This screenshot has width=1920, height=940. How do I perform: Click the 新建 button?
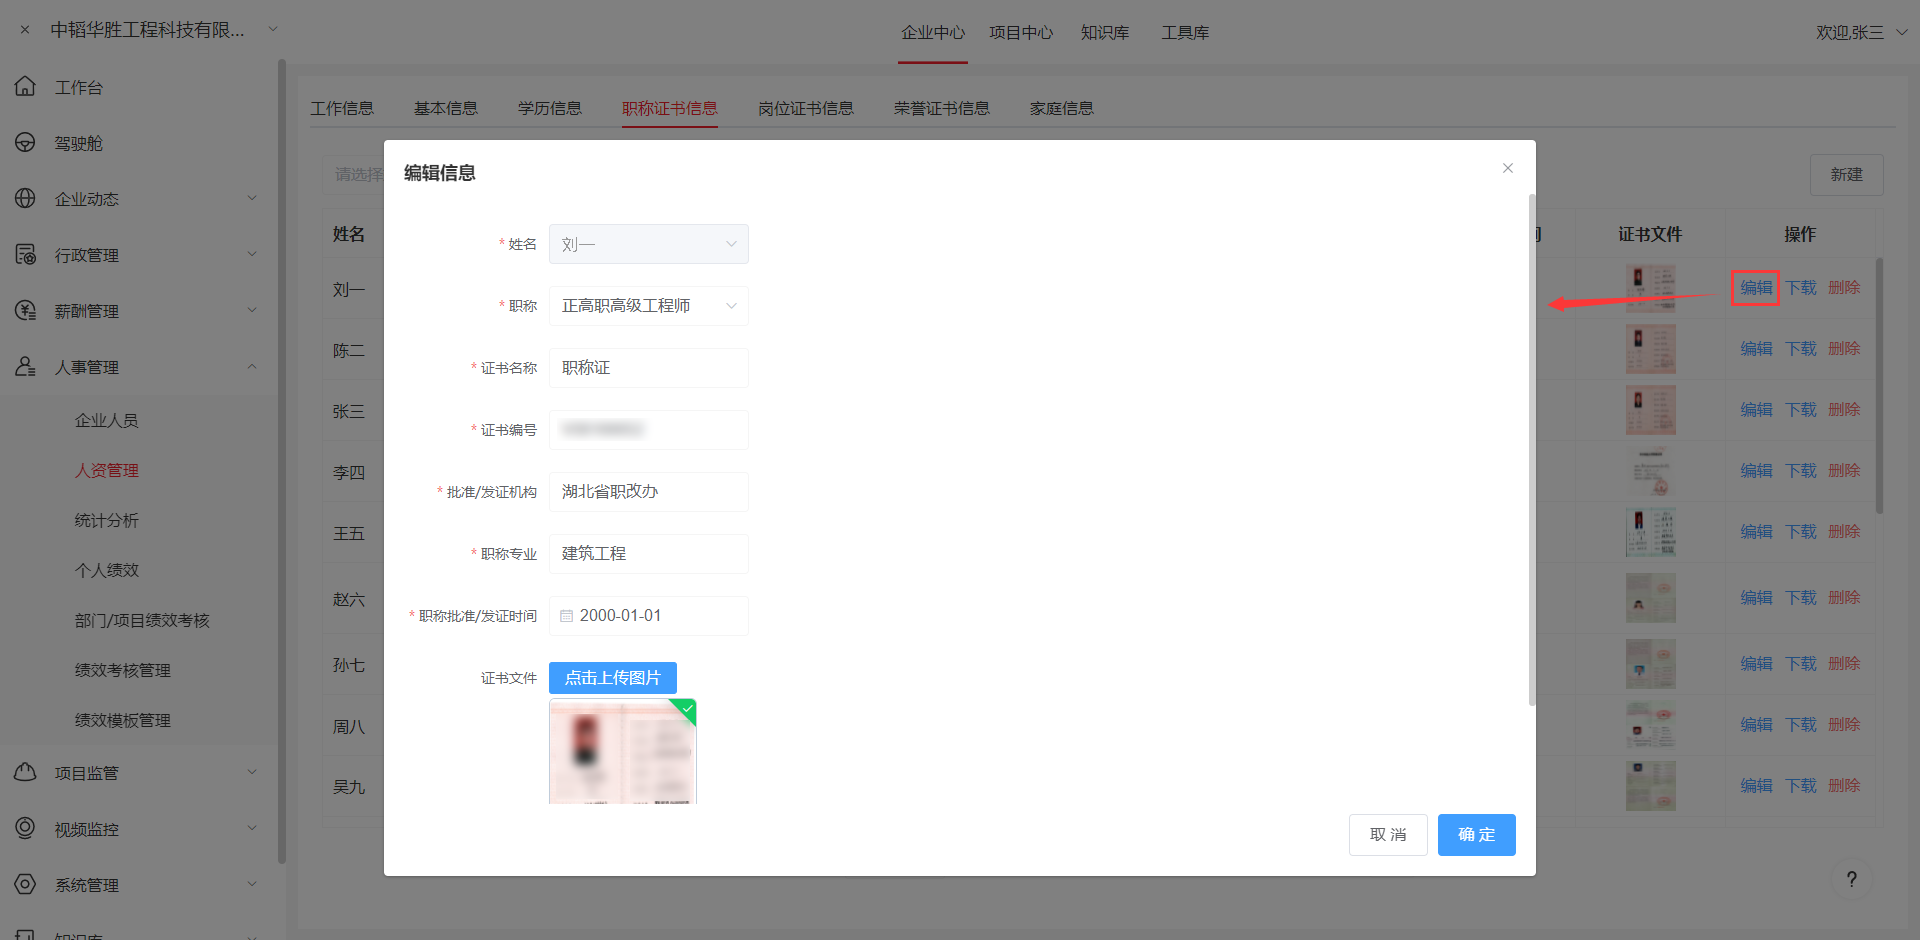click(1847, 175)
